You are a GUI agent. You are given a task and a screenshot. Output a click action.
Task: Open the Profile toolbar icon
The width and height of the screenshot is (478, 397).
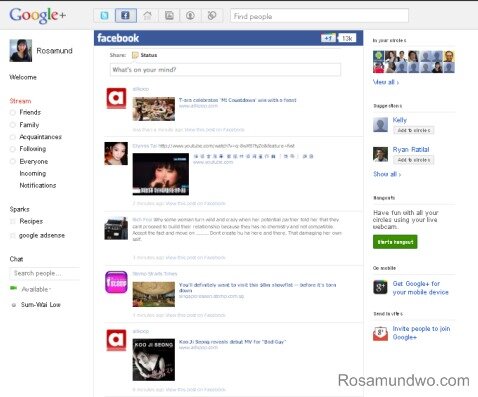coord(190,16)
